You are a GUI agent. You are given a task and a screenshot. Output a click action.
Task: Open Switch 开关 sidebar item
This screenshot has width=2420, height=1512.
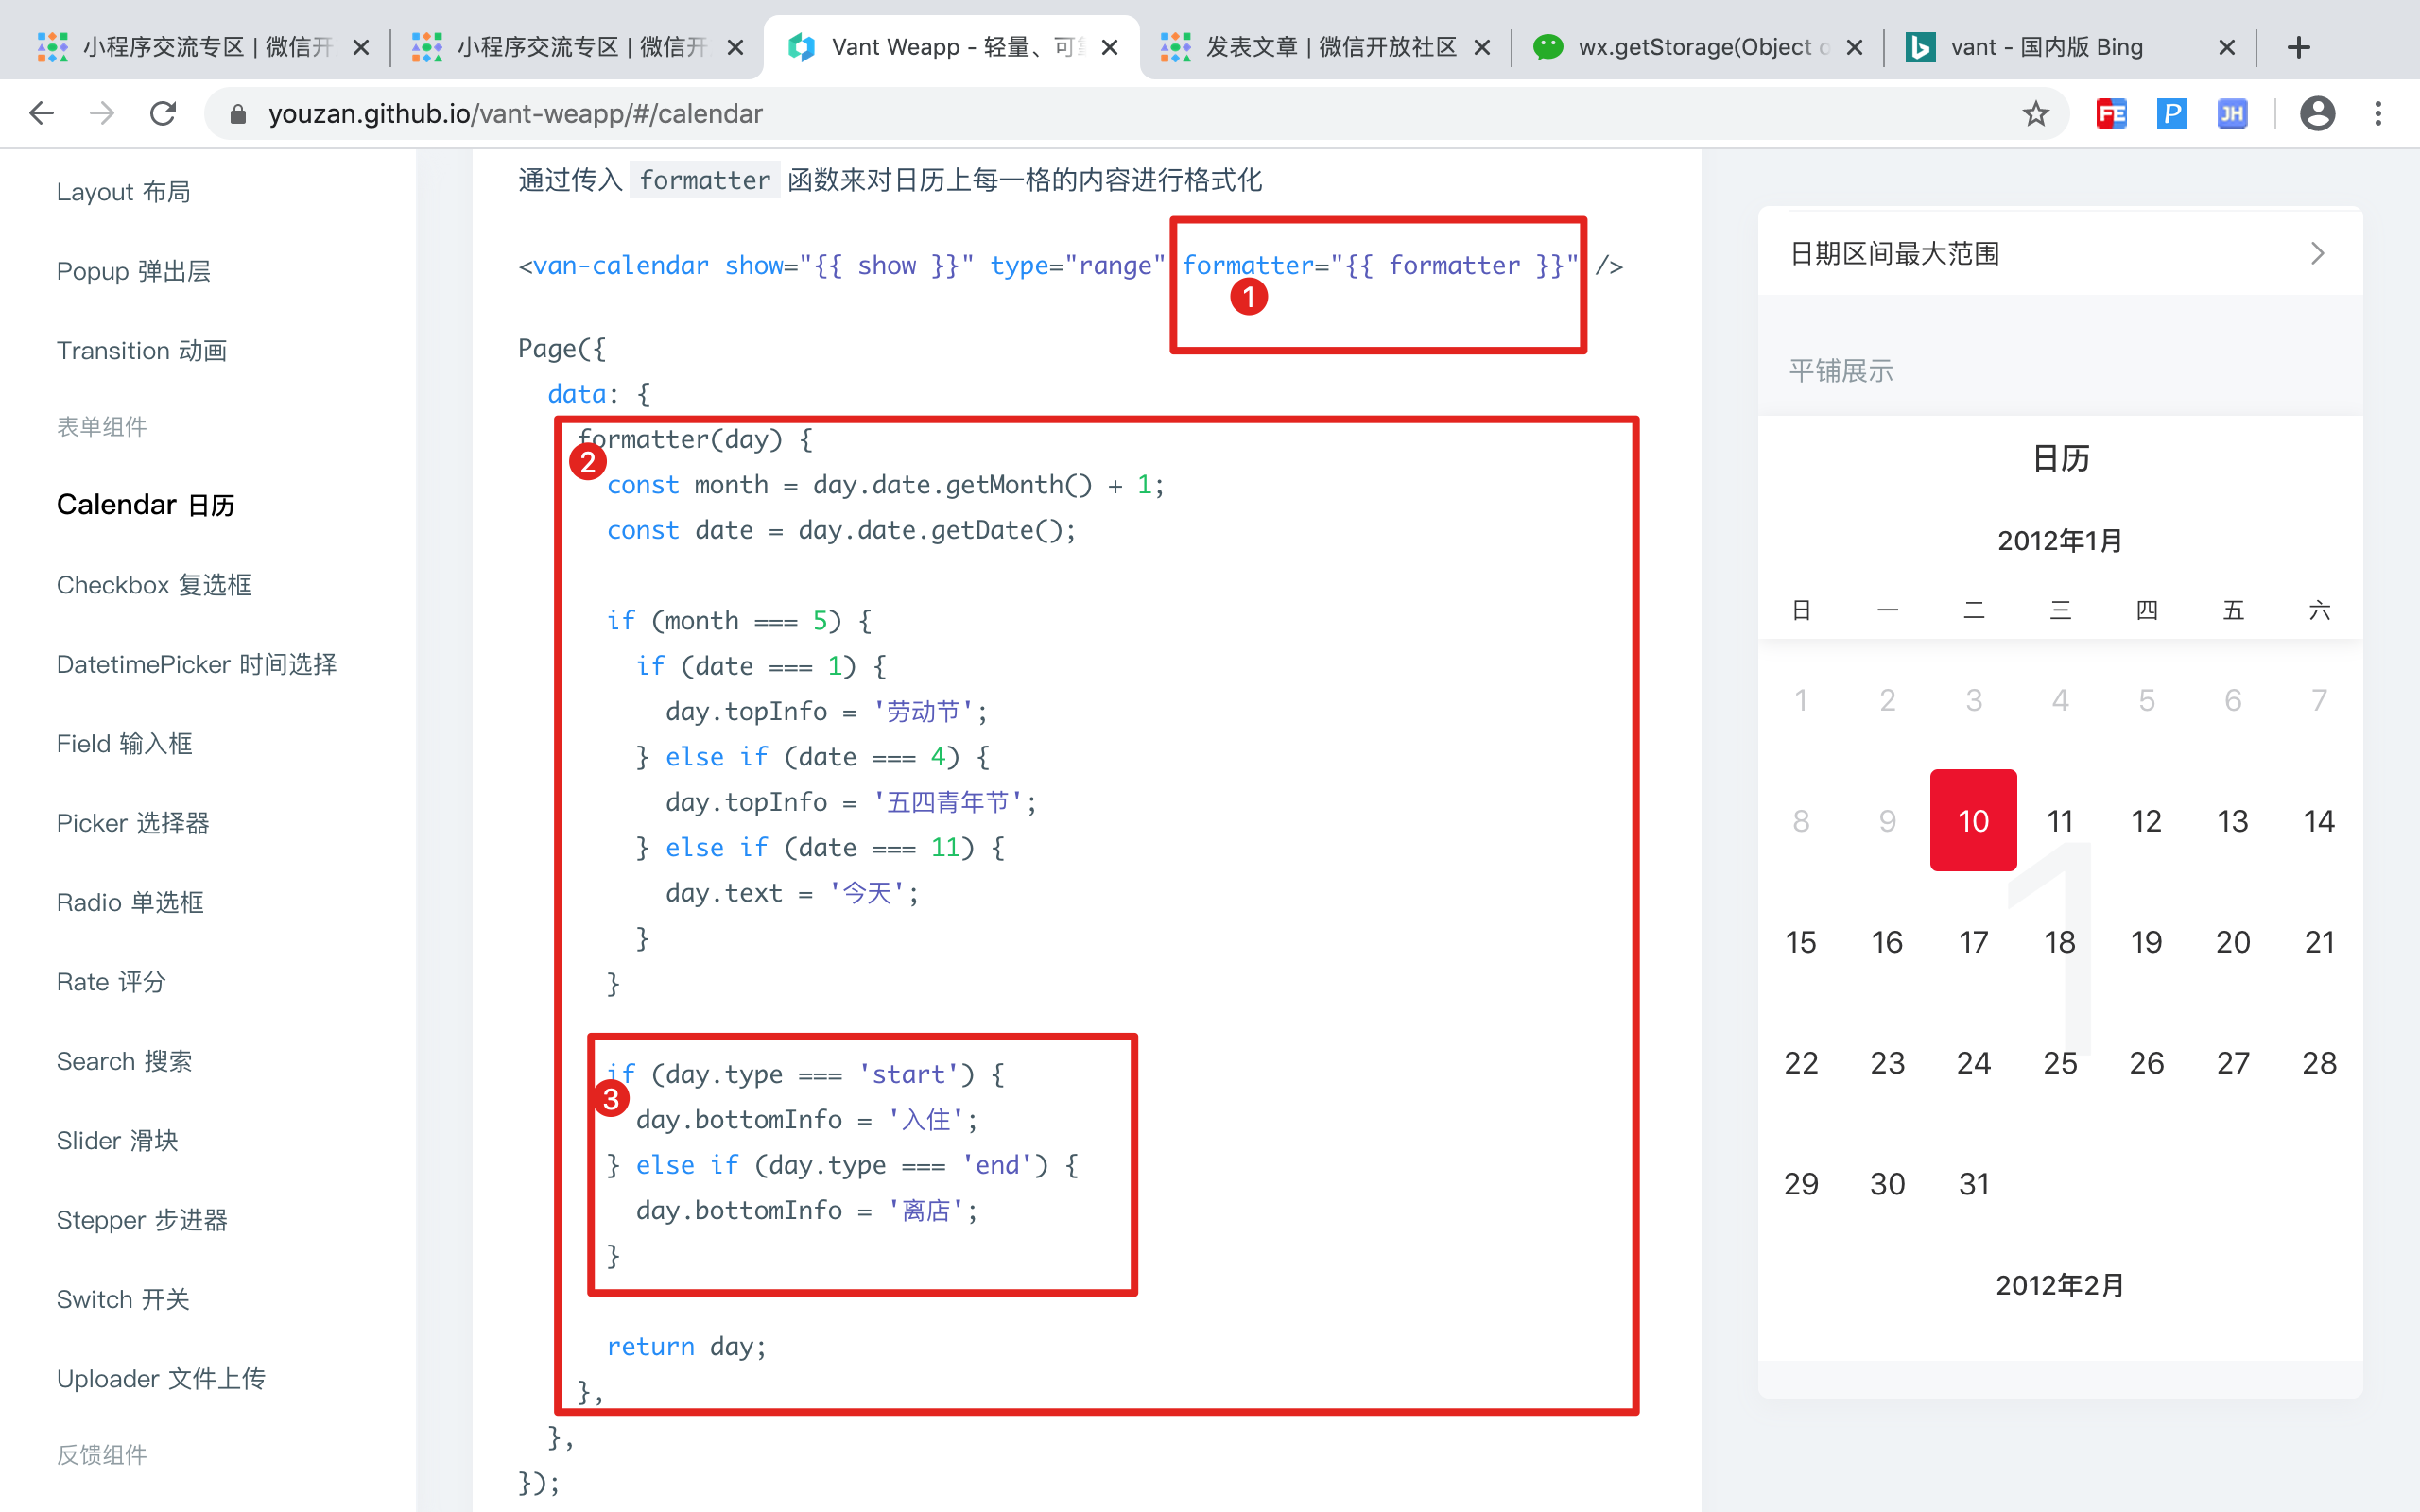click(x=122, y=1299)
